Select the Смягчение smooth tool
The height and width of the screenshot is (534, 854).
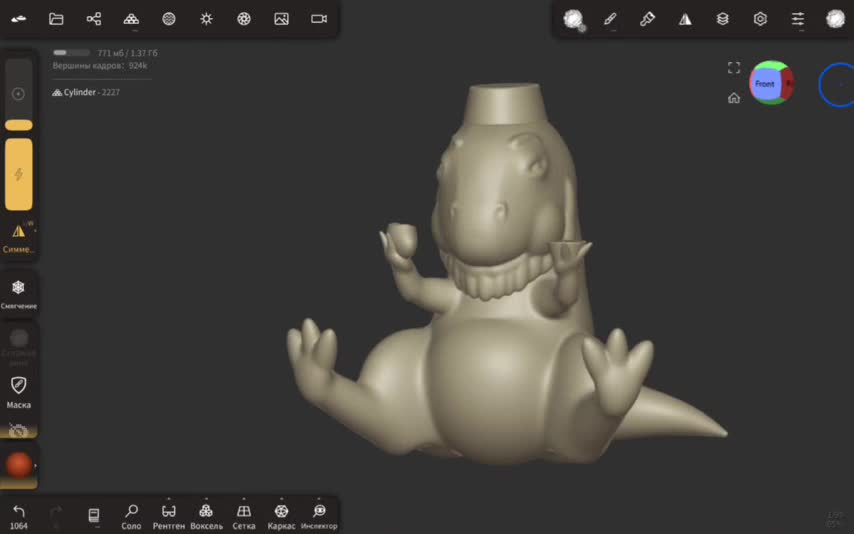(19, 294)
